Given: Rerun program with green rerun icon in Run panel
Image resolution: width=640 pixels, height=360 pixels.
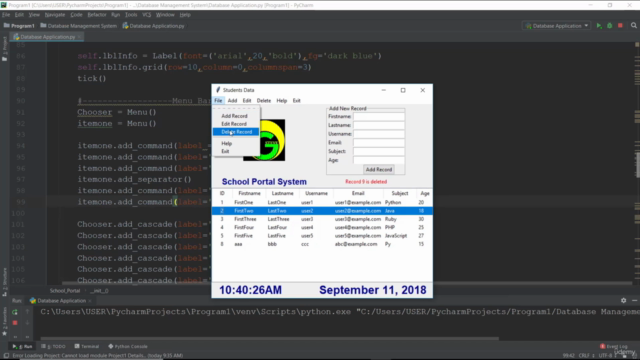Looking at the screenshot, I should tap(15, 312).
